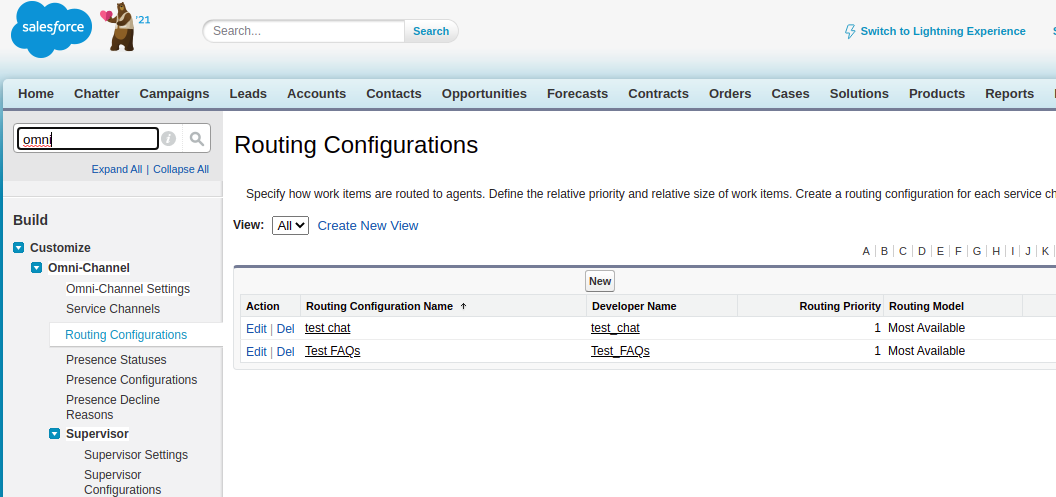Collapse the Supervisor tree node
The width and height of the screenshot is (1056, 497).
55,434
